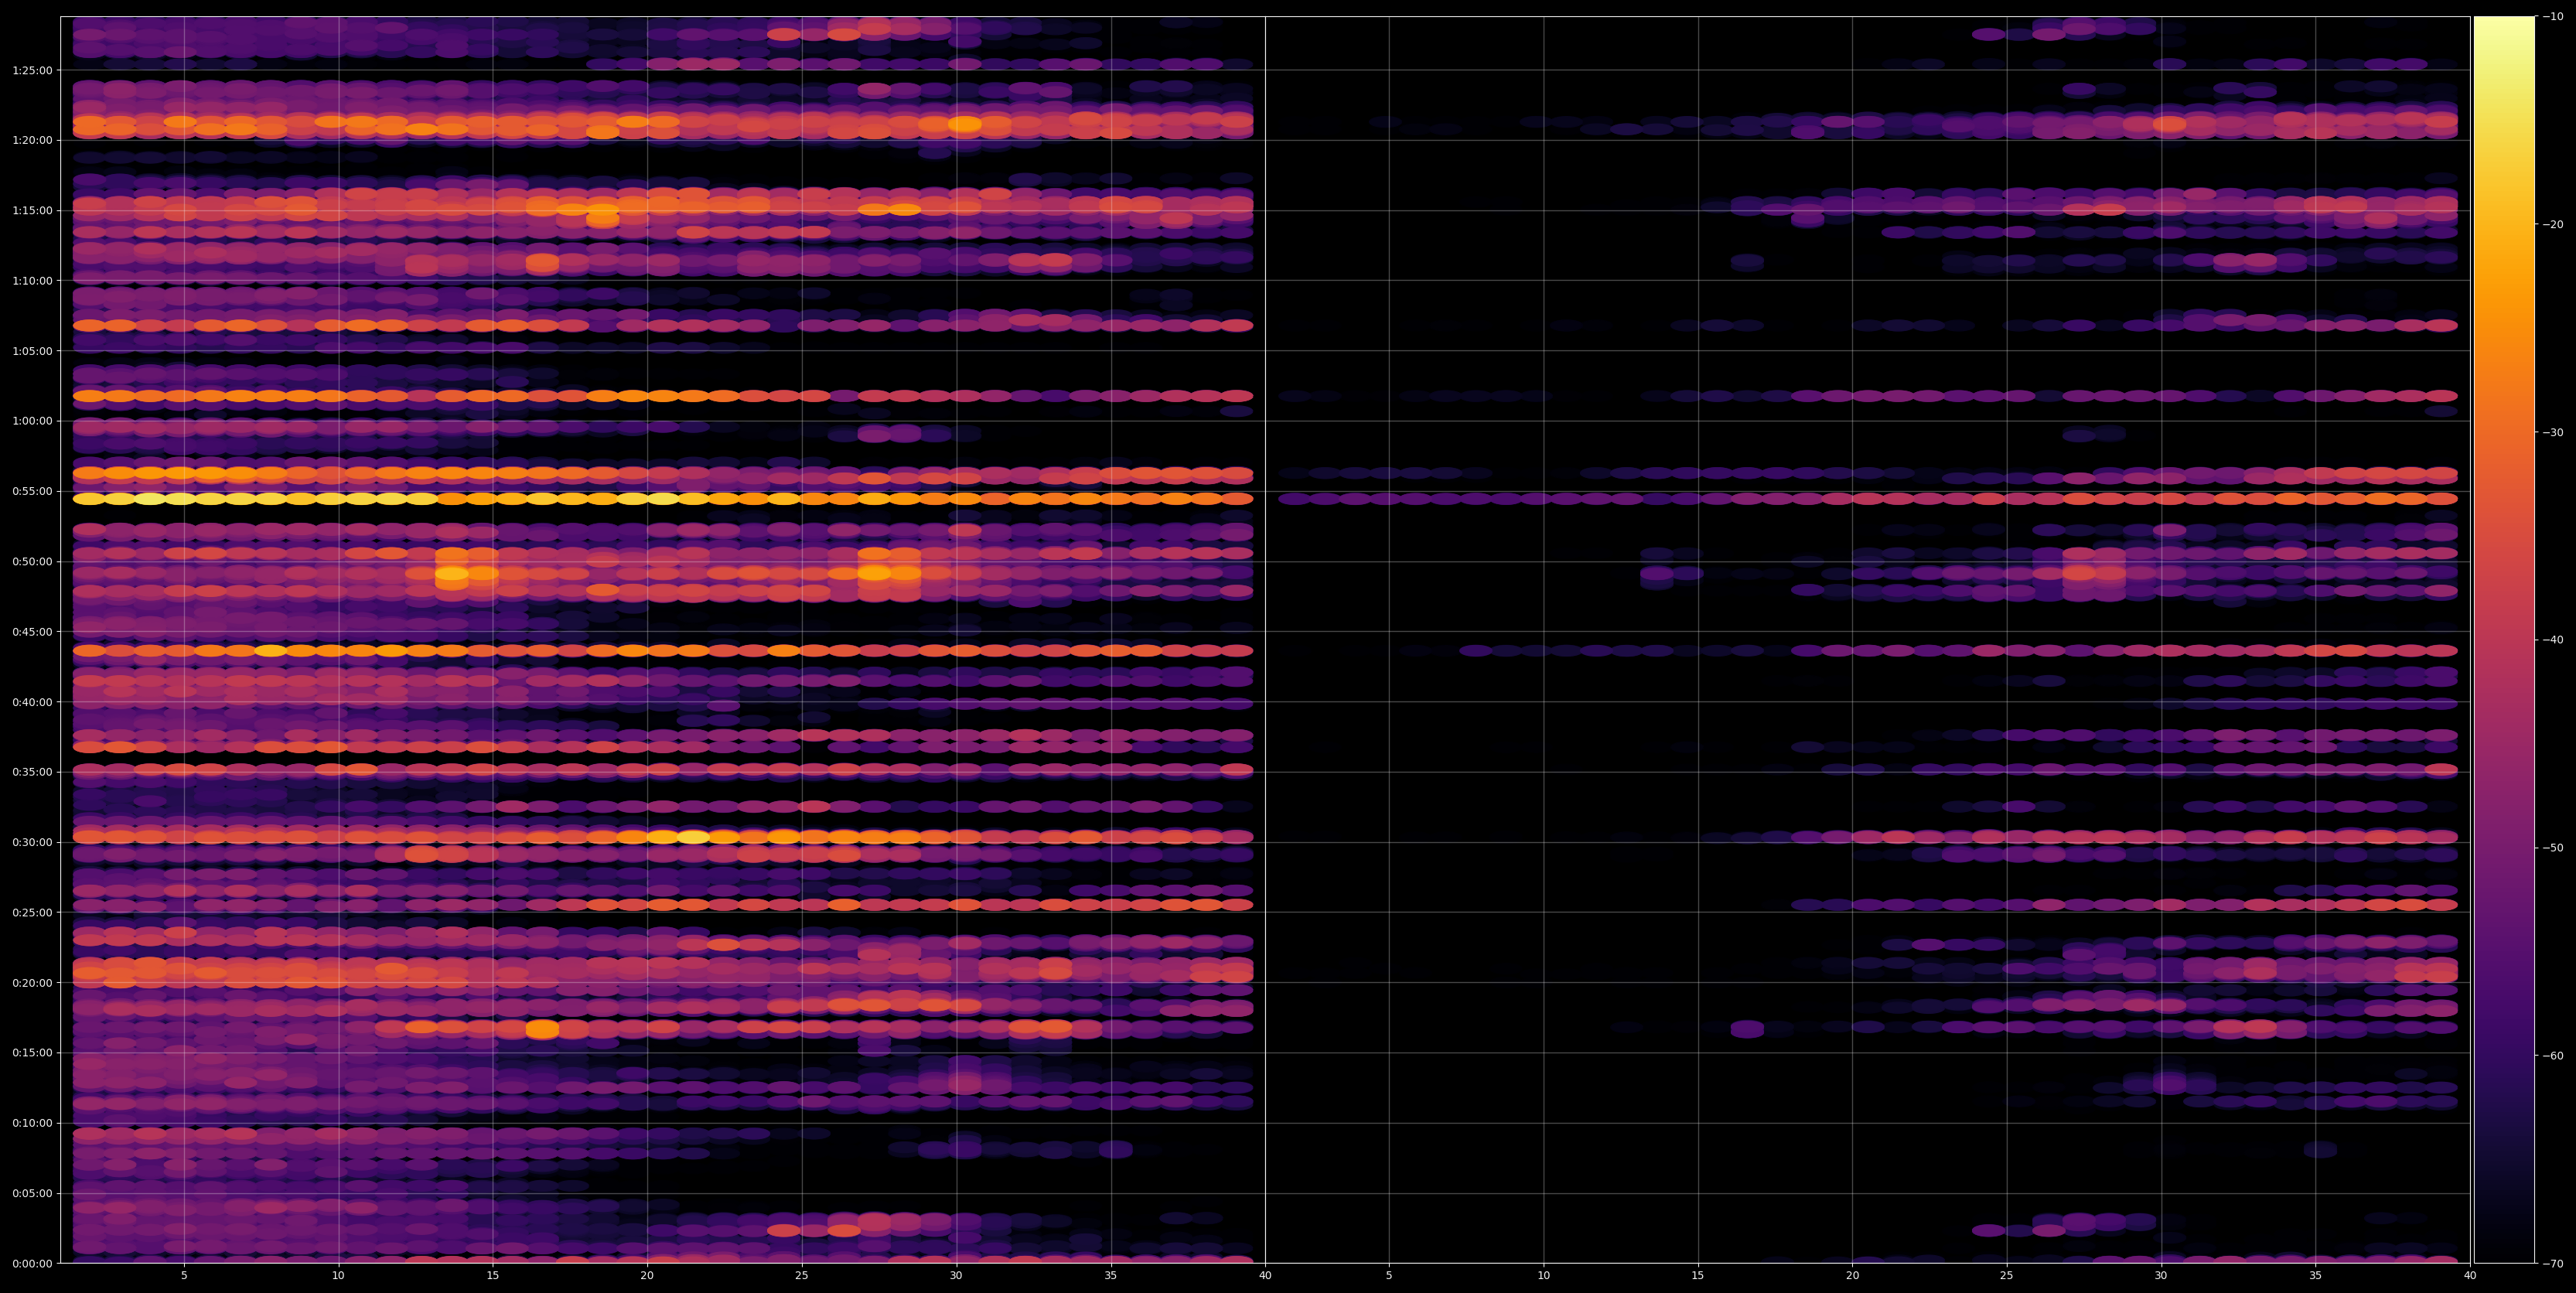Click the 0:05:00 y-axis tick label
The width and height of the screenshot is (2576, 1293).
pos(32,1193)
